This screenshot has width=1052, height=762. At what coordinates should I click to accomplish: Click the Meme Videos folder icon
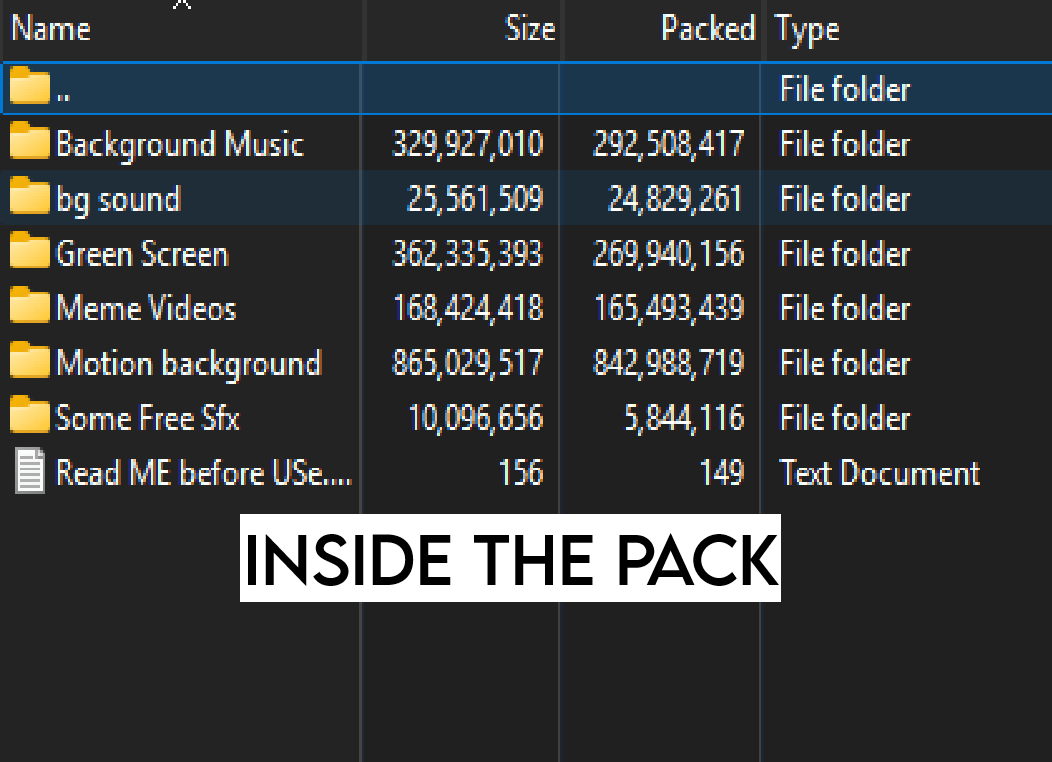[30, 308]
